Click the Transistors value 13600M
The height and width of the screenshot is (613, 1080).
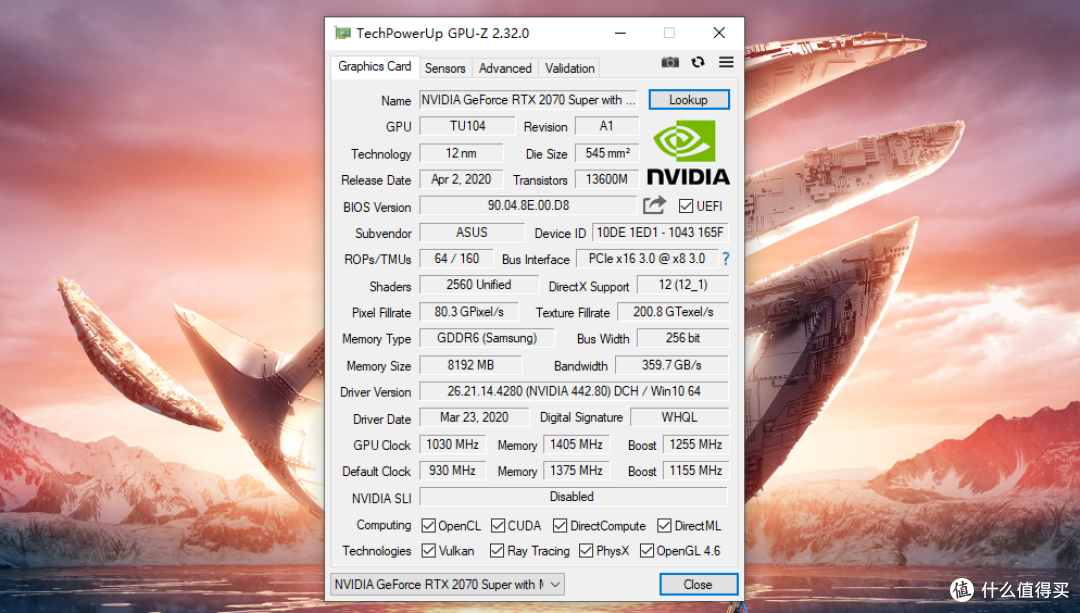(607, 179)
